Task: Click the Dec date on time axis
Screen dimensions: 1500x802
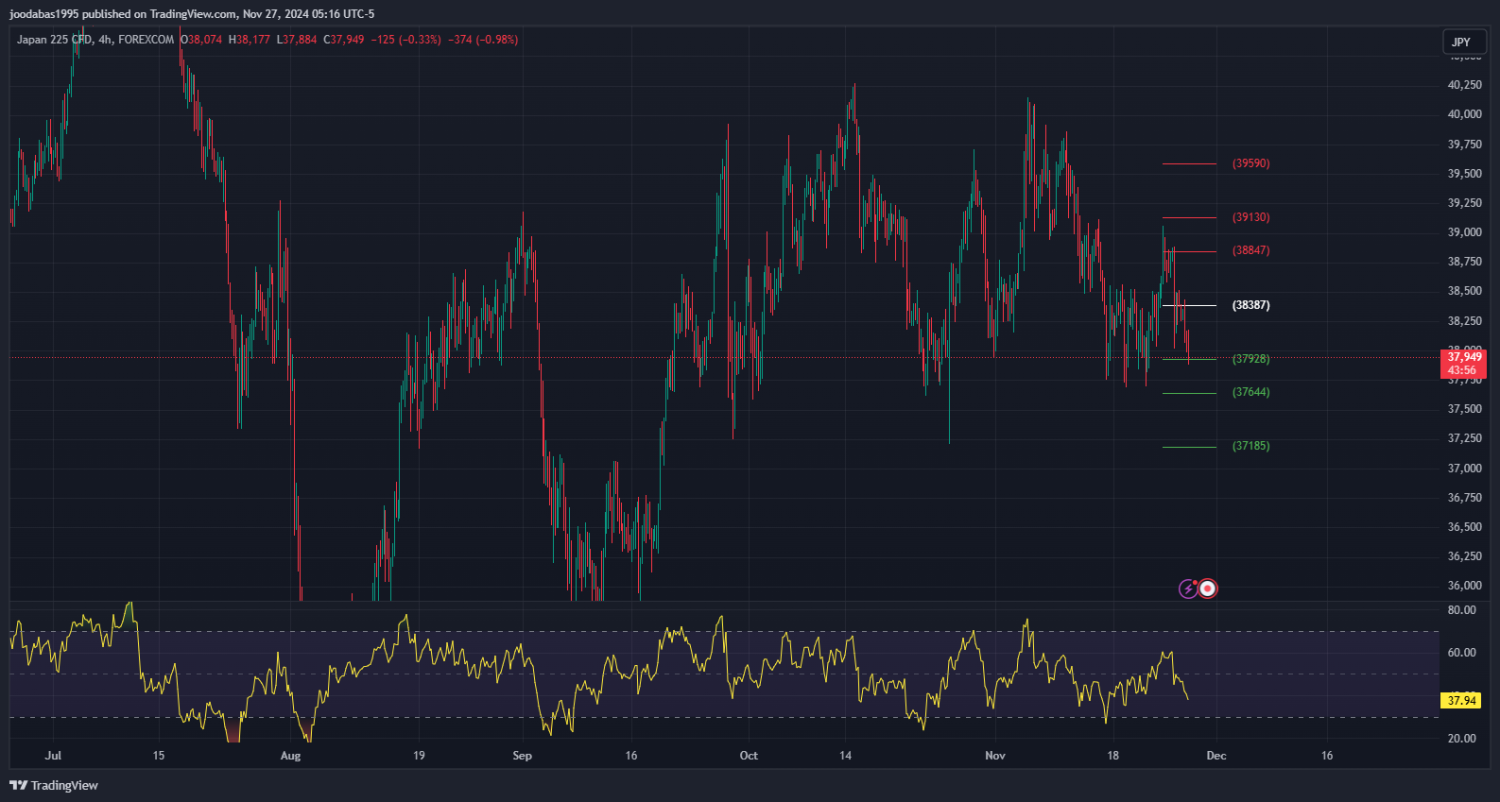Action: [x=1215, y=757]
